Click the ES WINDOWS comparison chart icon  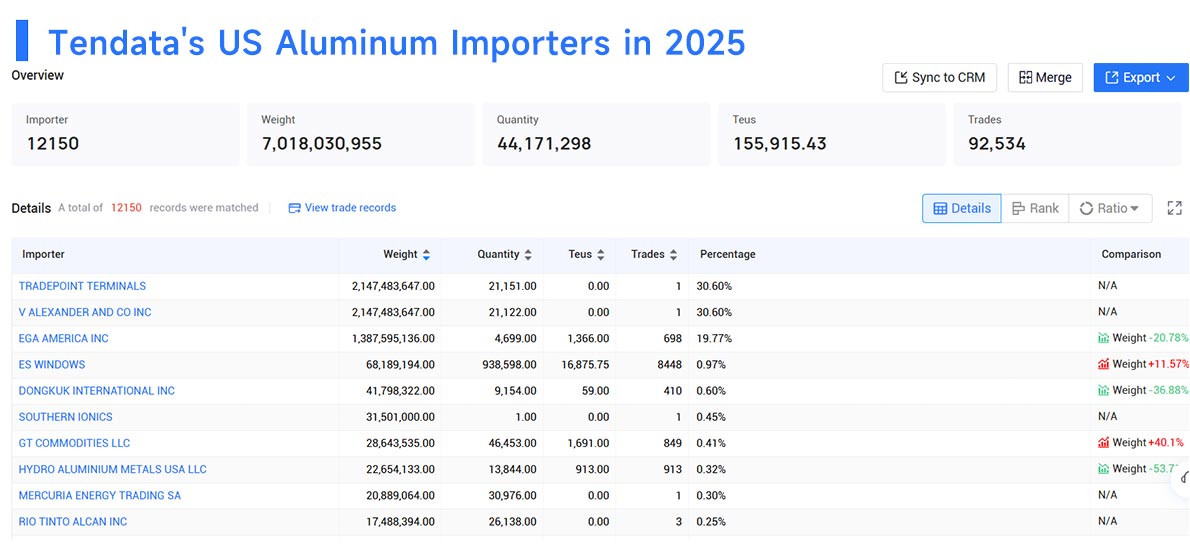pos(1103,364)
